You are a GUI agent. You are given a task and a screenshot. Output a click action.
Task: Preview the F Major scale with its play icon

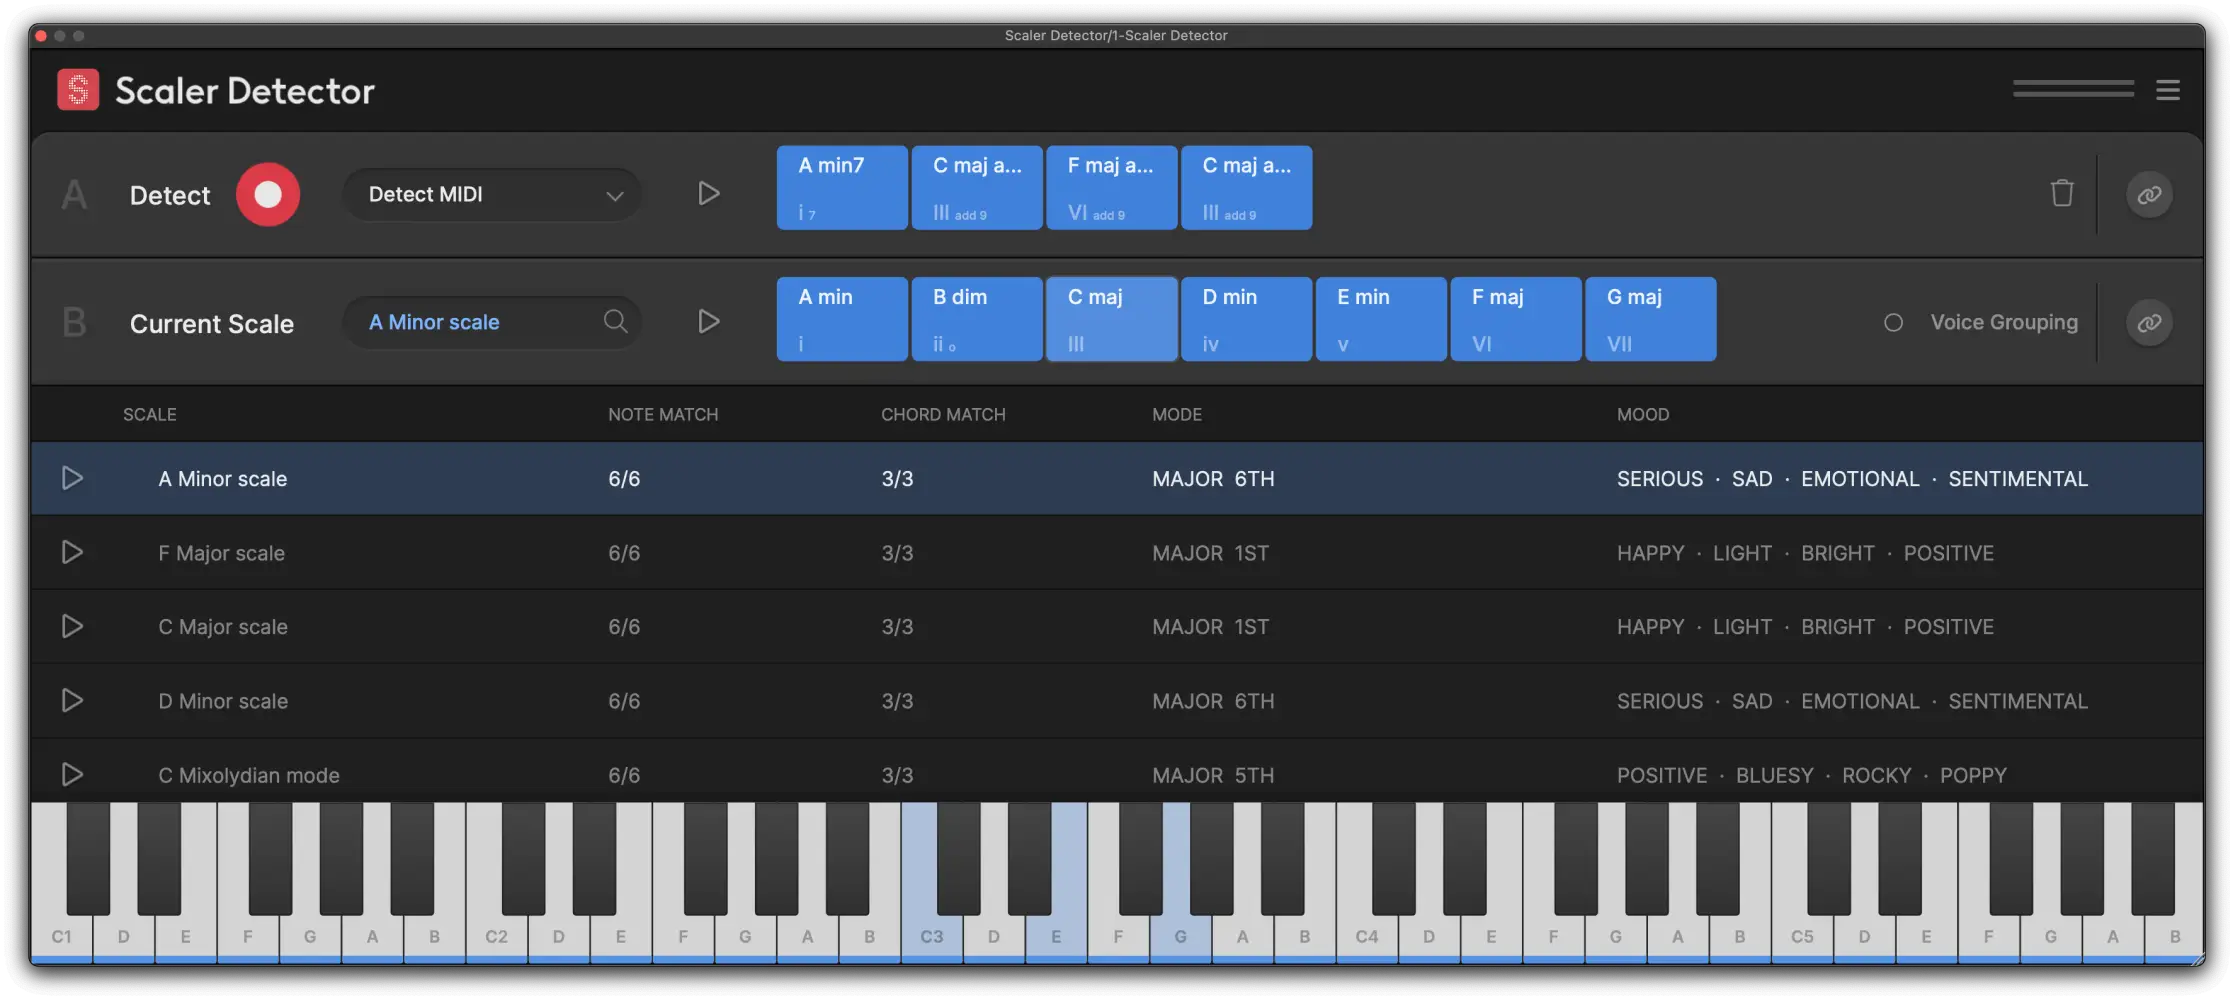click(72, 552)
